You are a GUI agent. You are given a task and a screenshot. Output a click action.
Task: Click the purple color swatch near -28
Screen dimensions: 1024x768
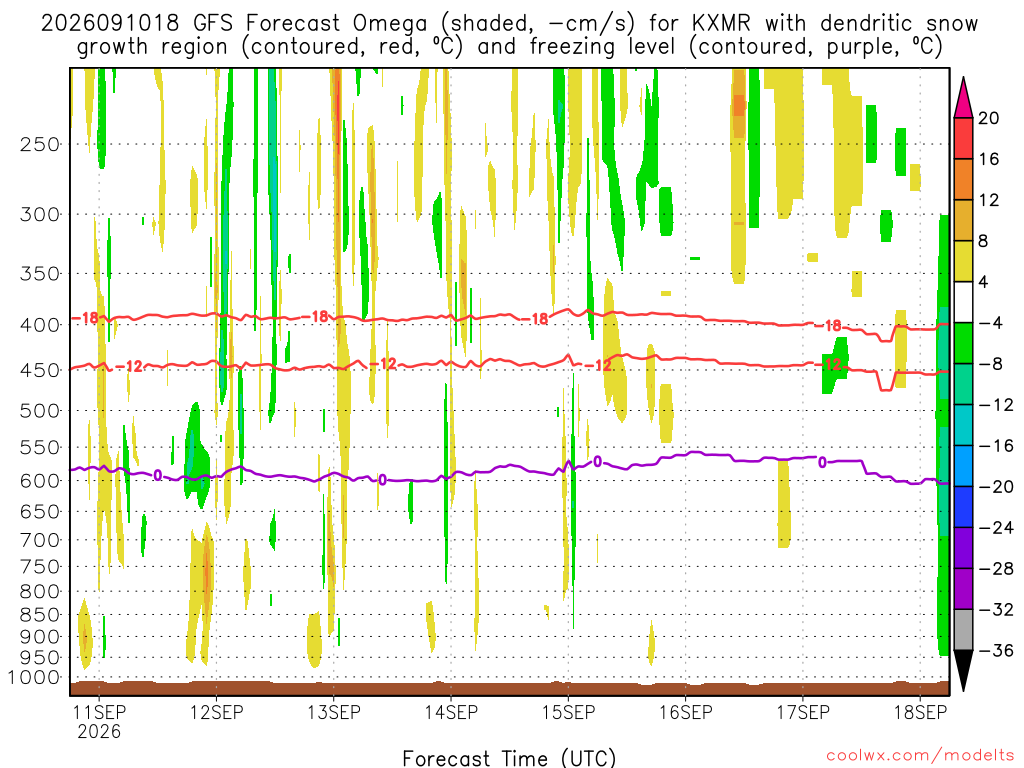coord(963,547)
